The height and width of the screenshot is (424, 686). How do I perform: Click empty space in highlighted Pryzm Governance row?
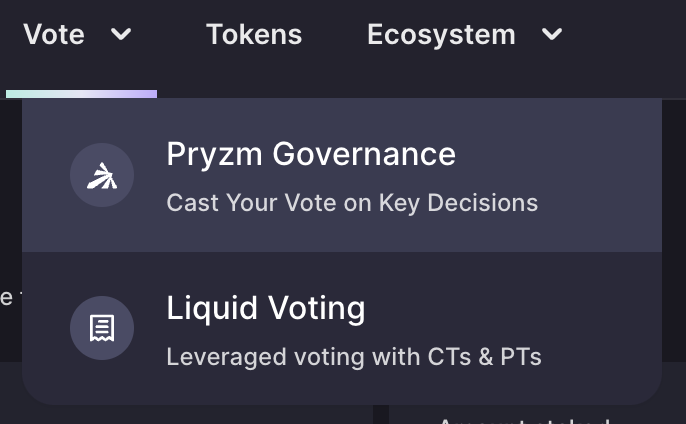[x=599, y=175]
